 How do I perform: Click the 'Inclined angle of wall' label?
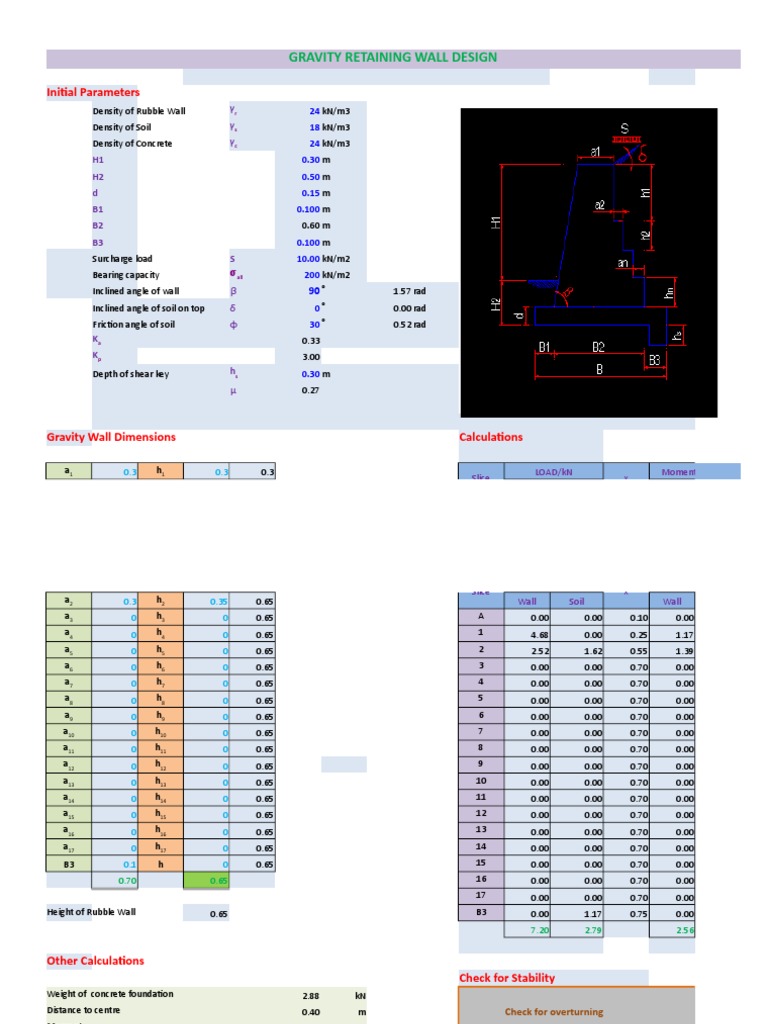pos(135,291)
